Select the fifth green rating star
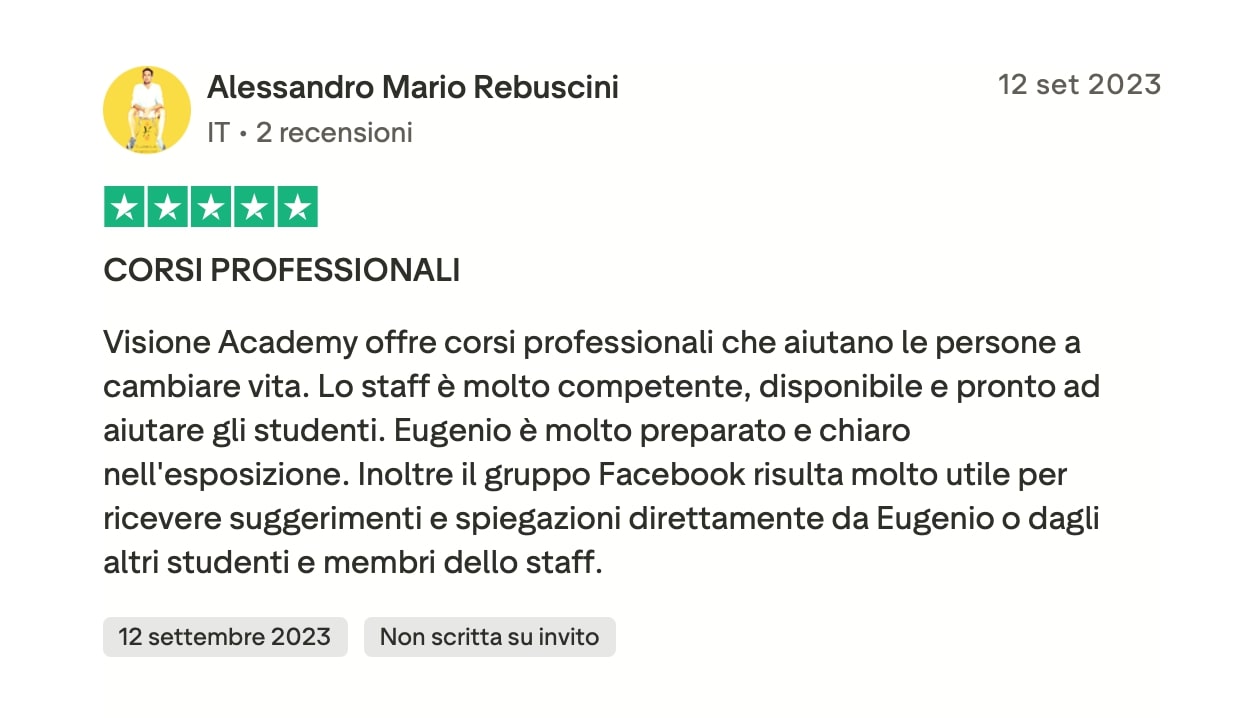1260x718 pixels. (297, 207)
